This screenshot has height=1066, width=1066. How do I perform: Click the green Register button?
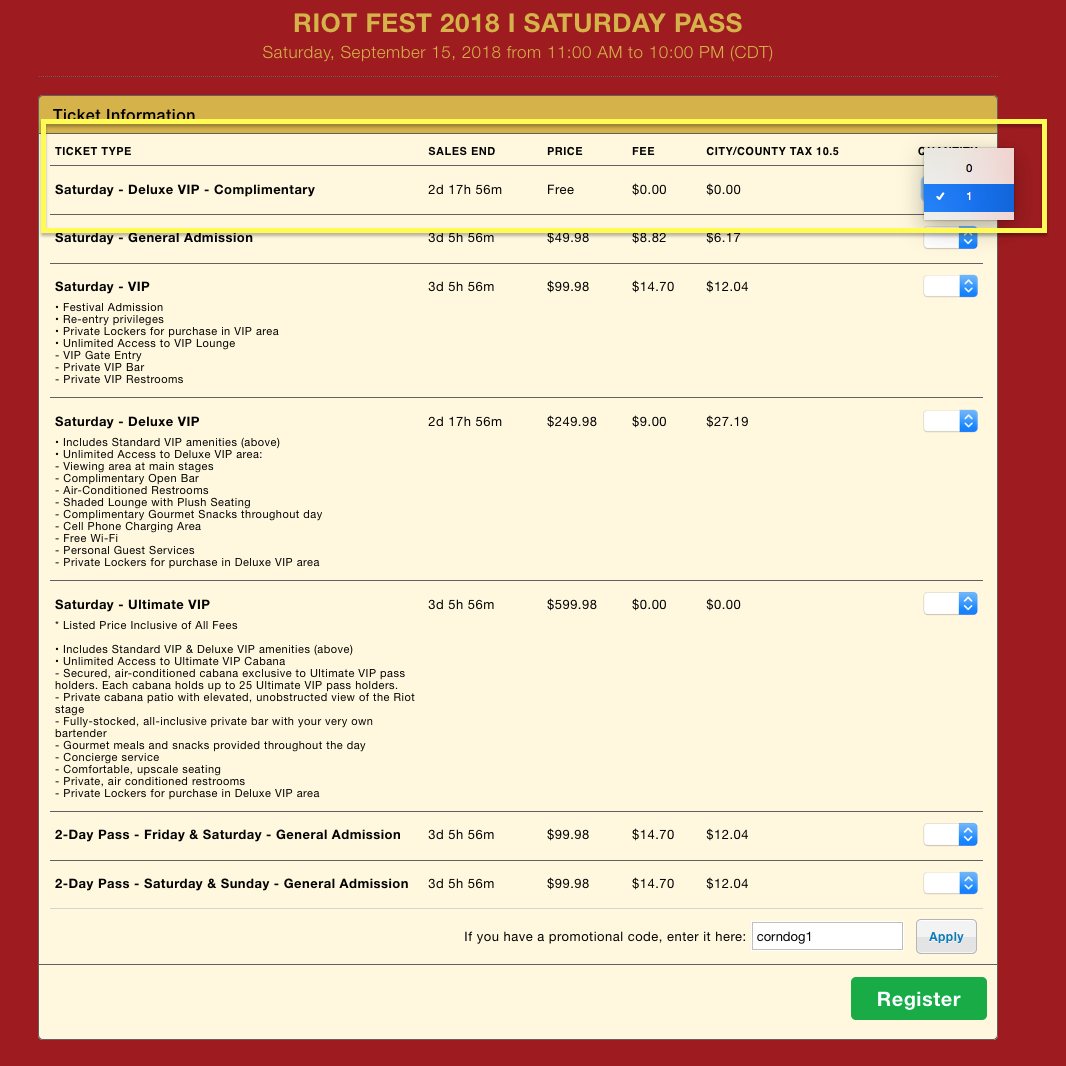[x=918, y=999]
